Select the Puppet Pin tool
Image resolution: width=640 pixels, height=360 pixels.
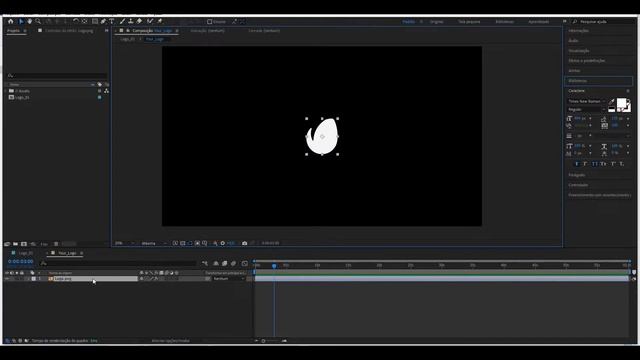point(160,21)
